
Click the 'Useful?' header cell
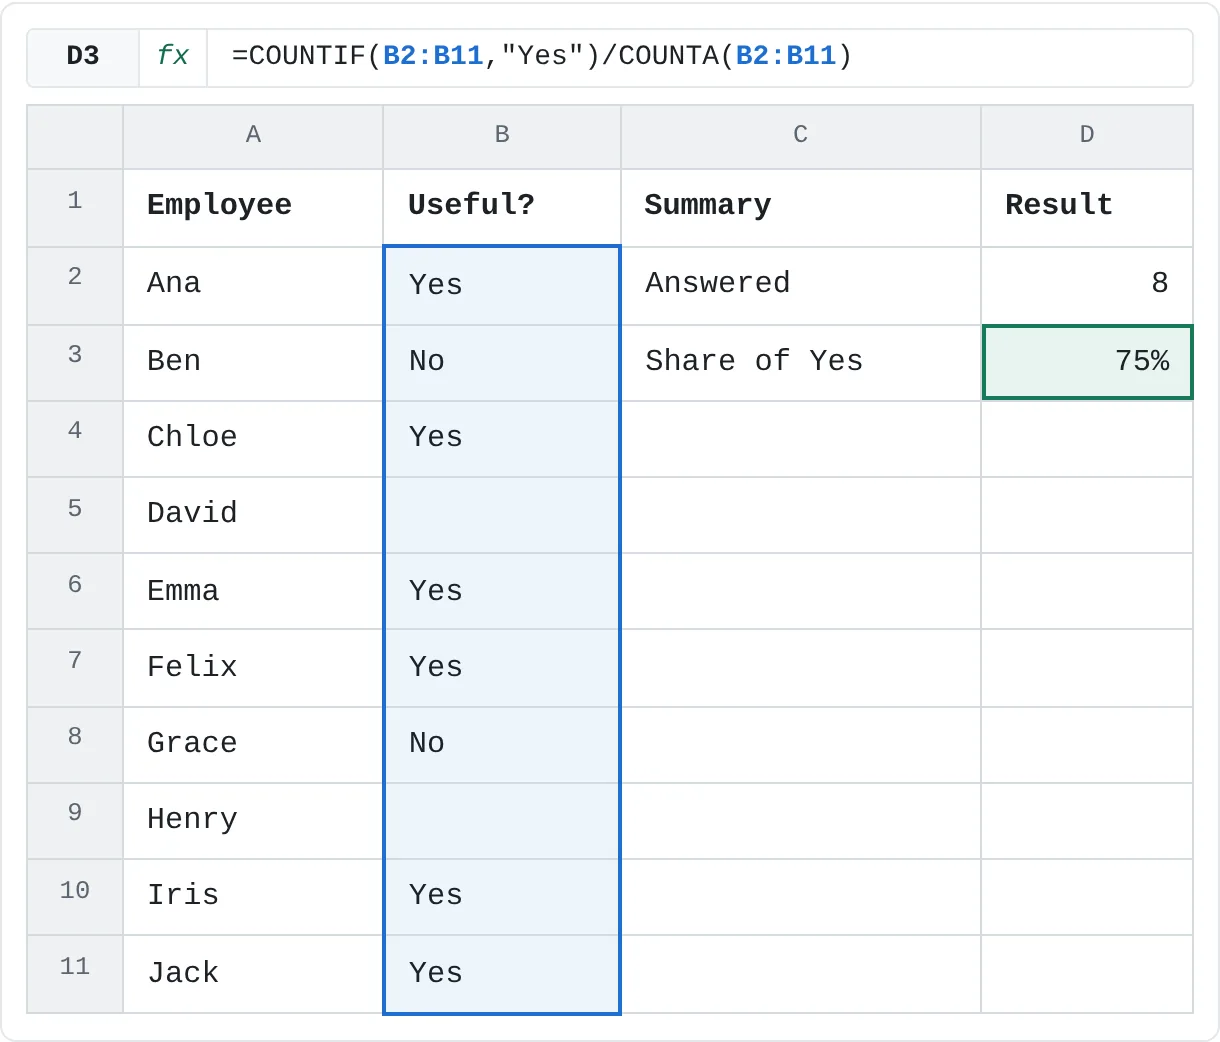click(502, 208)
